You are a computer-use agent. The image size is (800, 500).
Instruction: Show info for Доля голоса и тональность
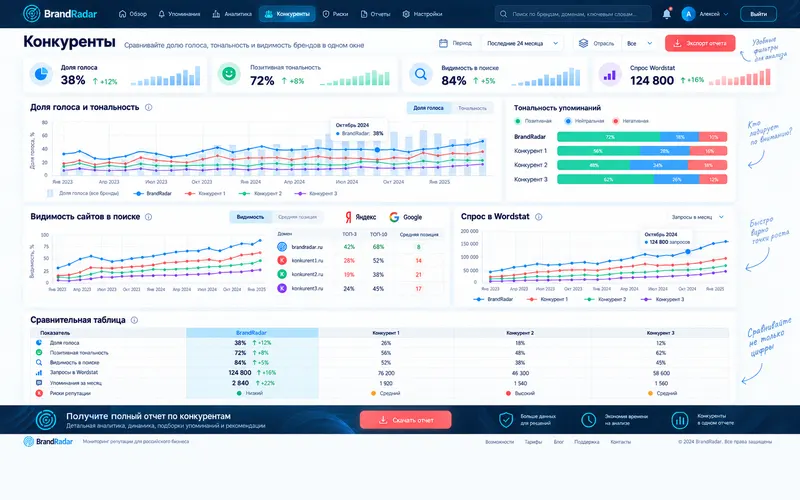148,107
